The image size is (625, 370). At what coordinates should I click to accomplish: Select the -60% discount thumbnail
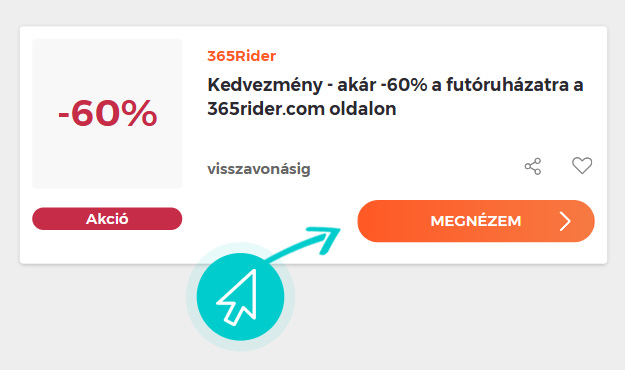tap(107, 114)
